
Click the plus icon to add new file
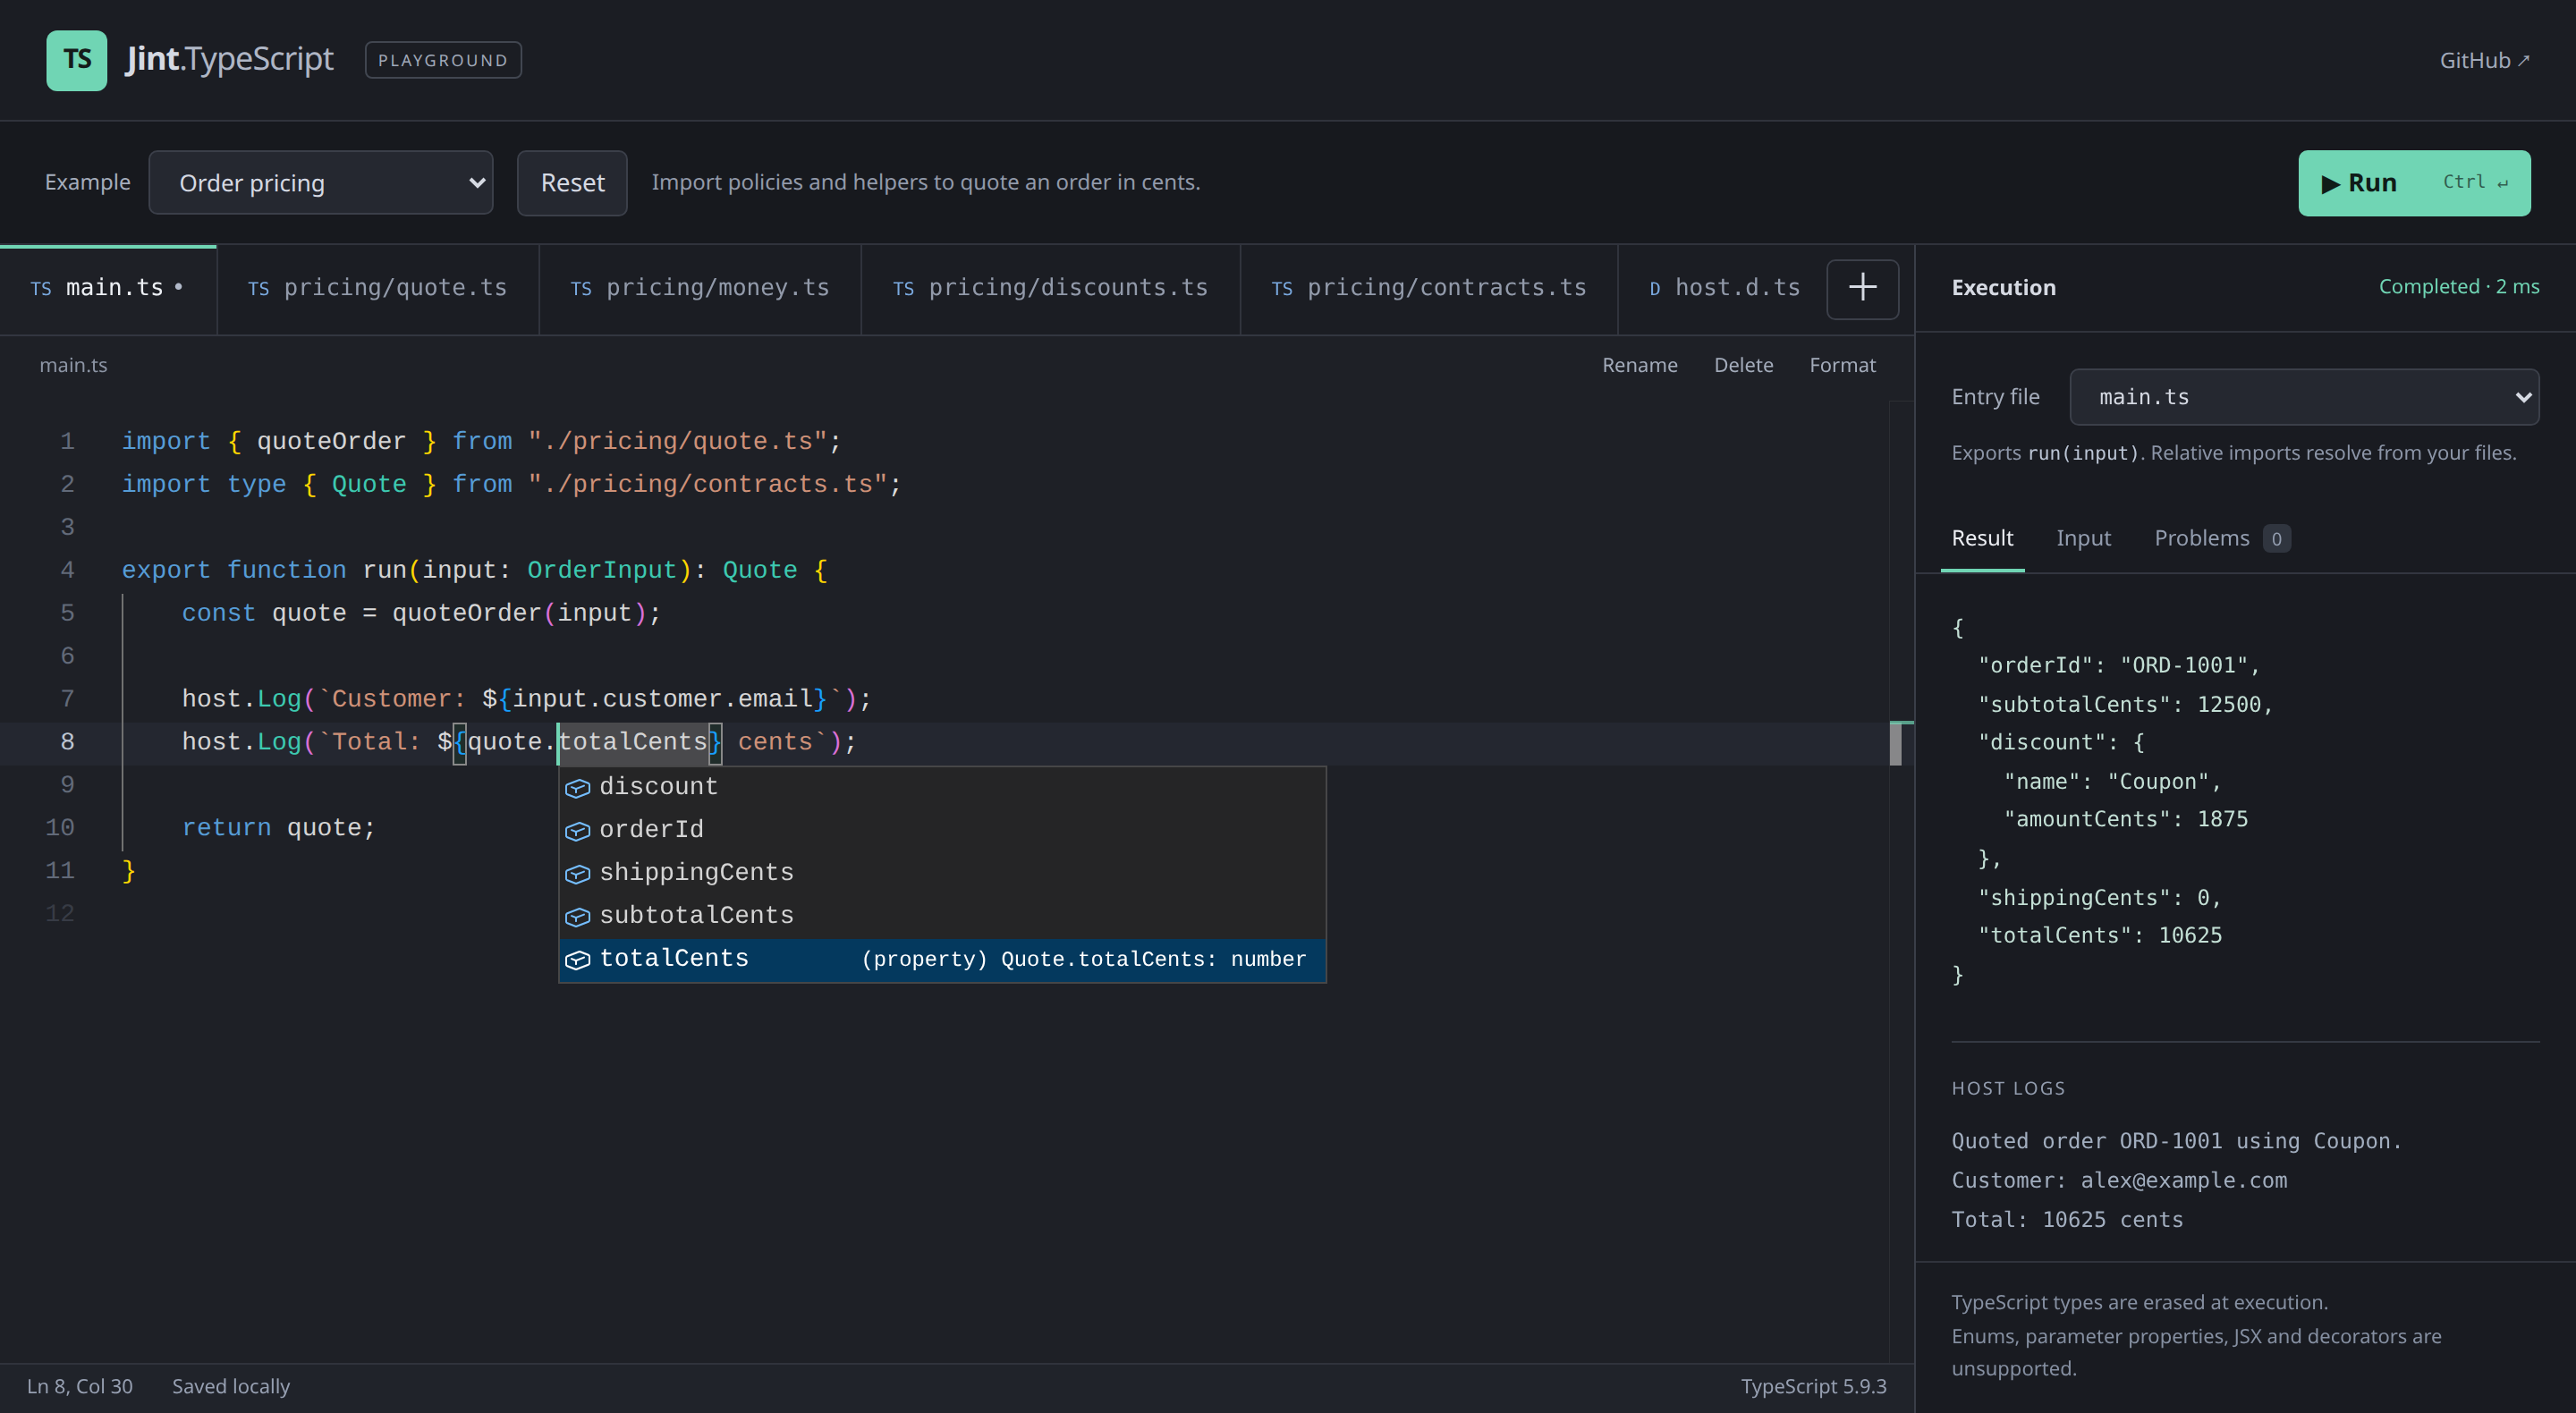click(x=1862, y=288)
